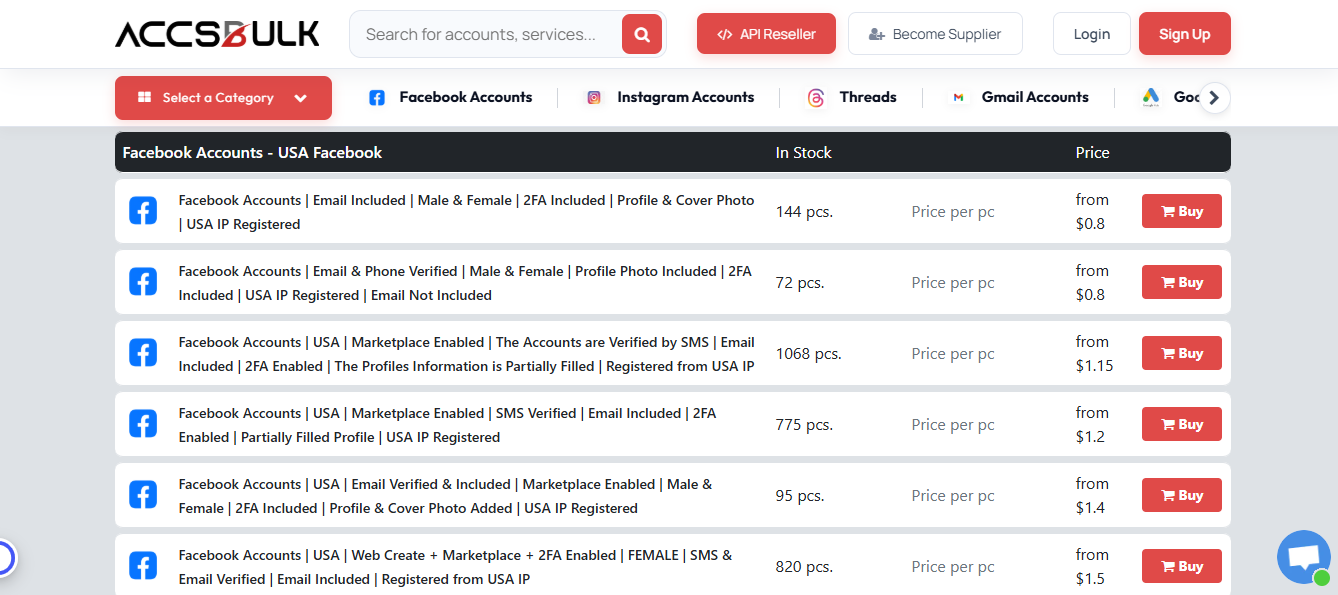The image size is (1338, 595).
Task: Buy the 820 pcs. $1.5 listing
Action: [x=1182, y=566]
